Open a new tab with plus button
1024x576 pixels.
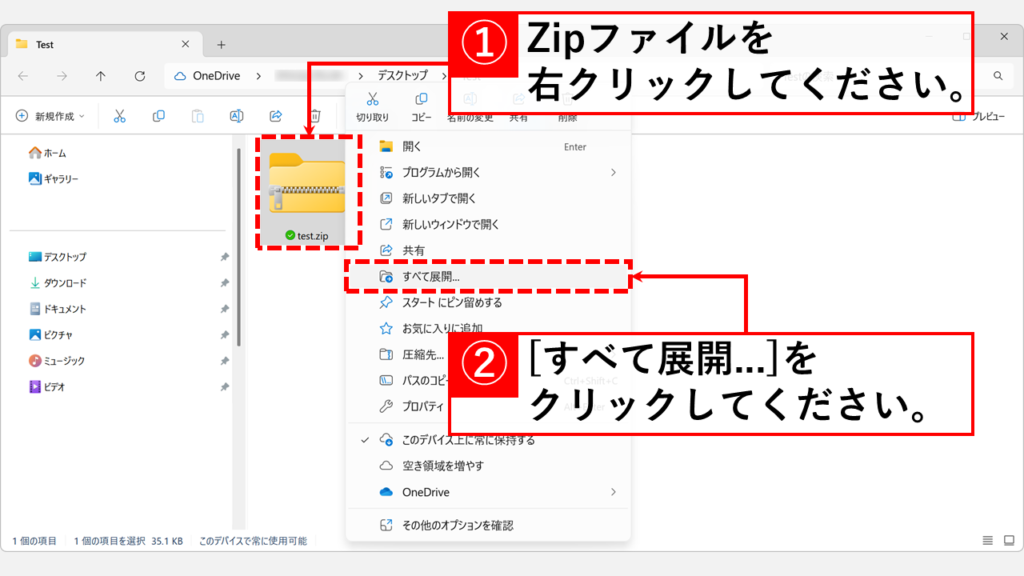(x=221, y=44)
